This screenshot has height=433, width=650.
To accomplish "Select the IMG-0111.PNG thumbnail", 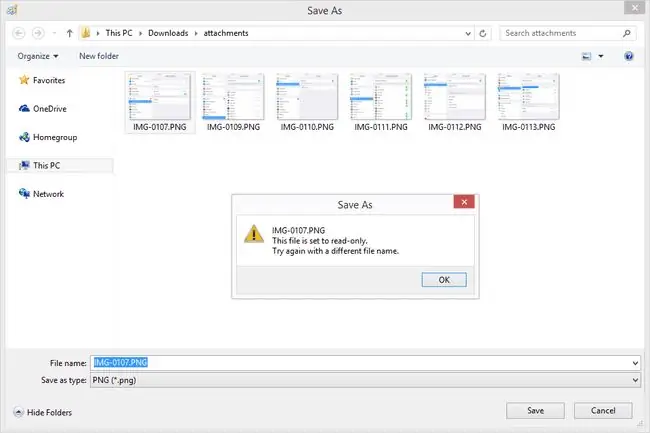I will pyautogui.click(x=381, y=102).
